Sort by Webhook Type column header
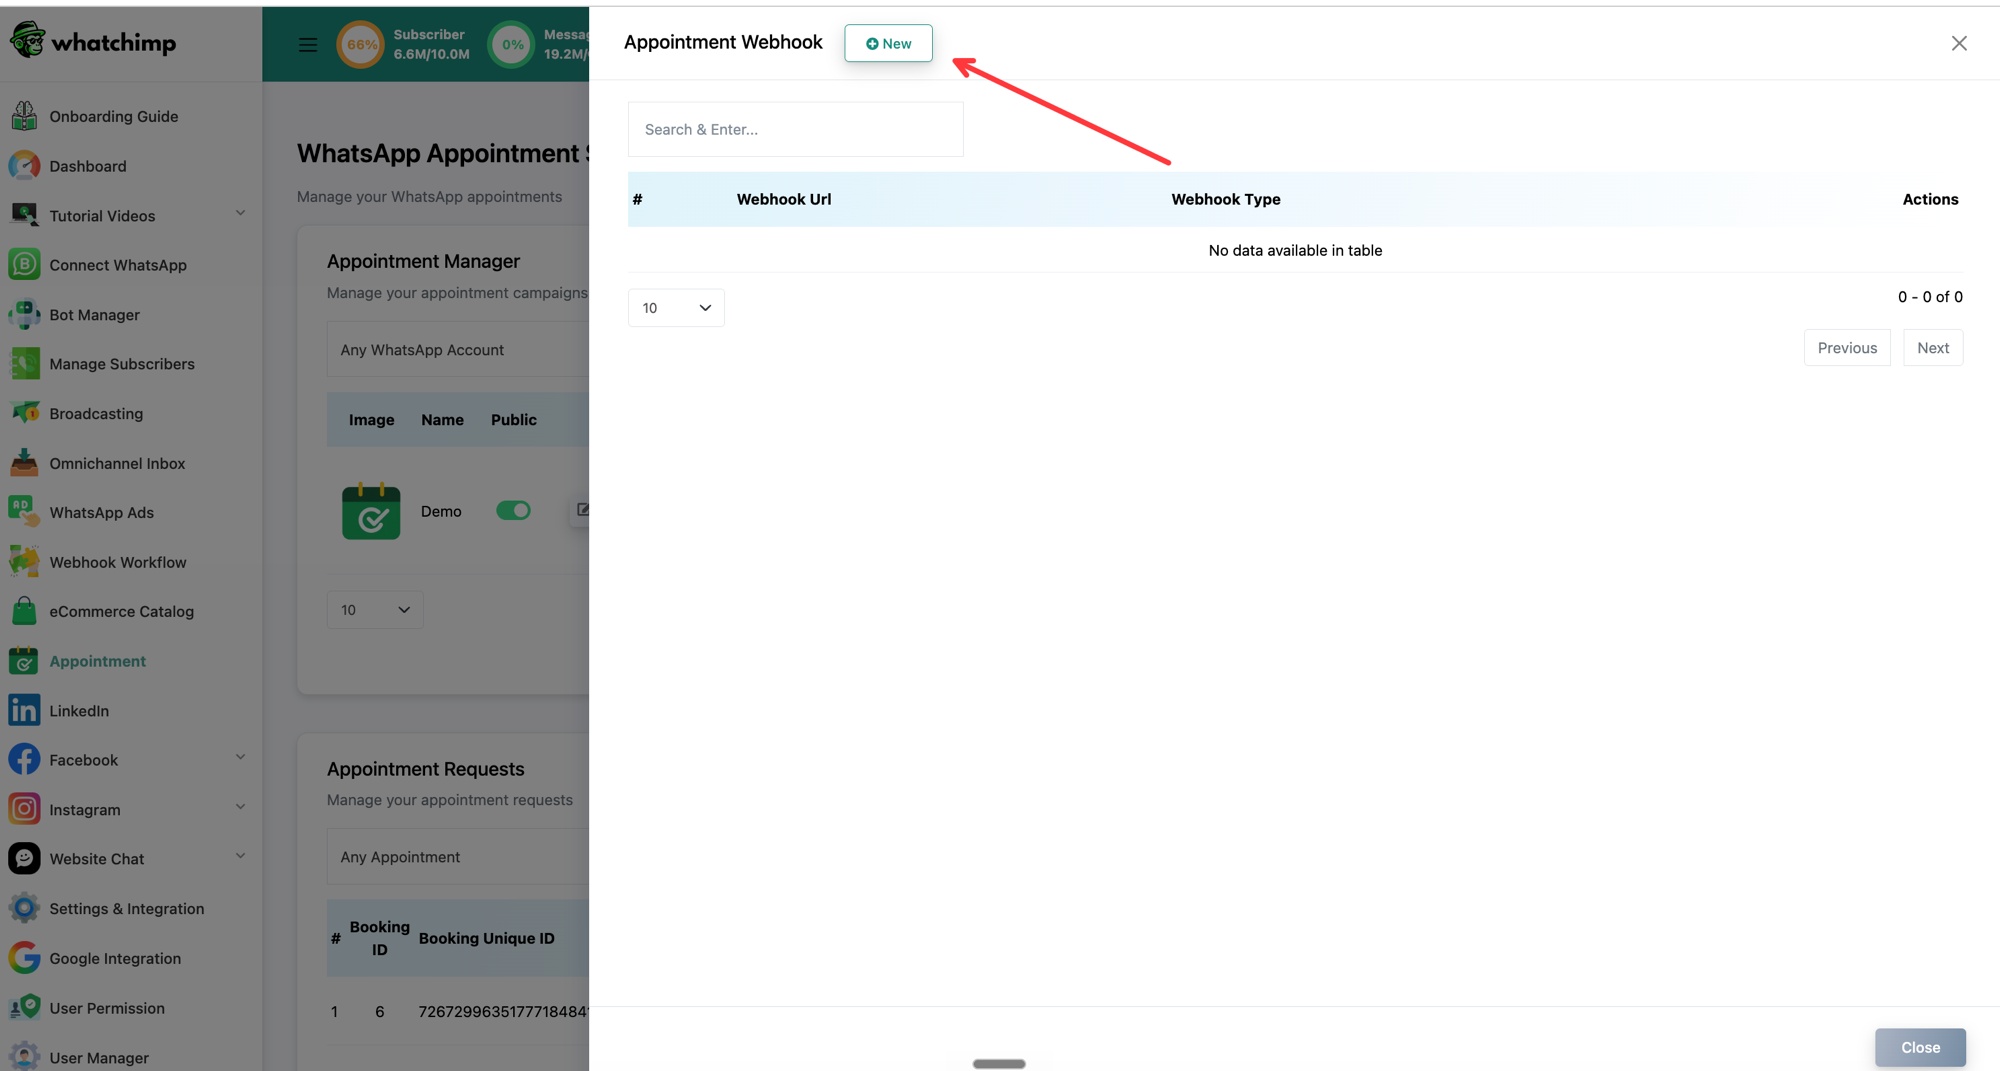Screen dimensions: 2000x1071 click(x=1226, y=199)
